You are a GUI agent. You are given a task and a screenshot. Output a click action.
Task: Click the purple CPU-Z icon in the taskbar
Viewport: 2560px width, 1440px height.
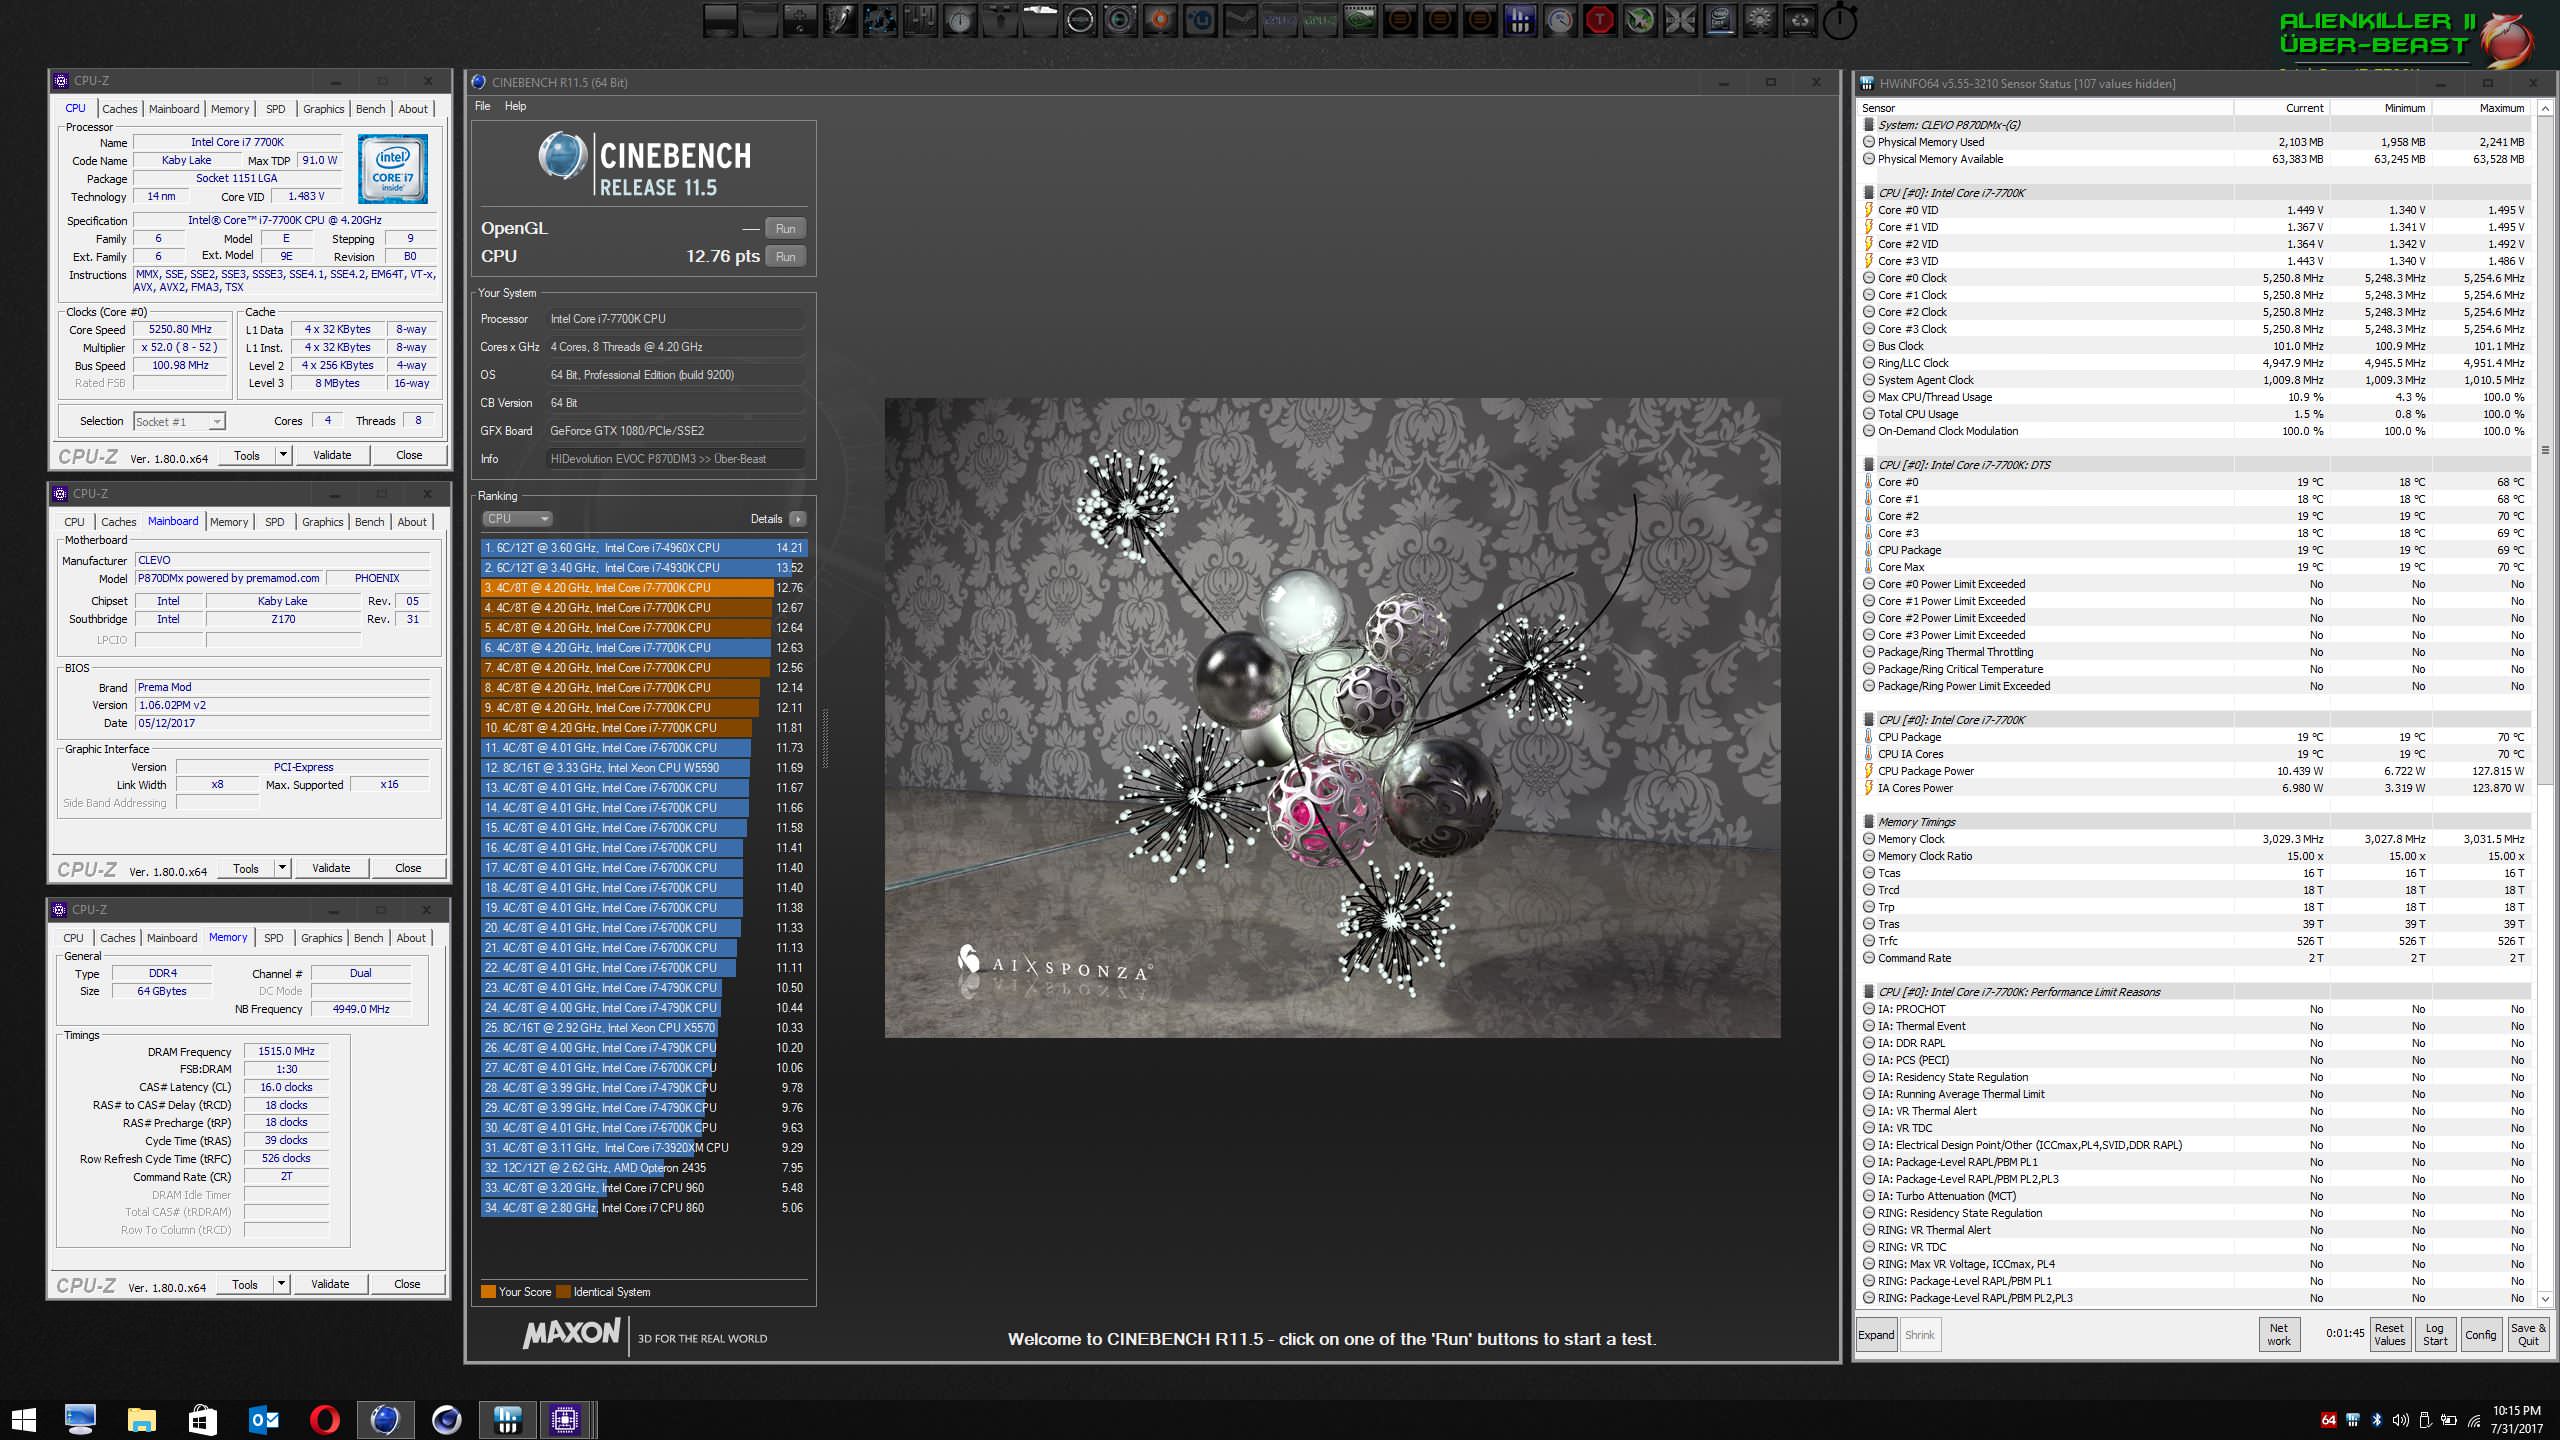565,1419
